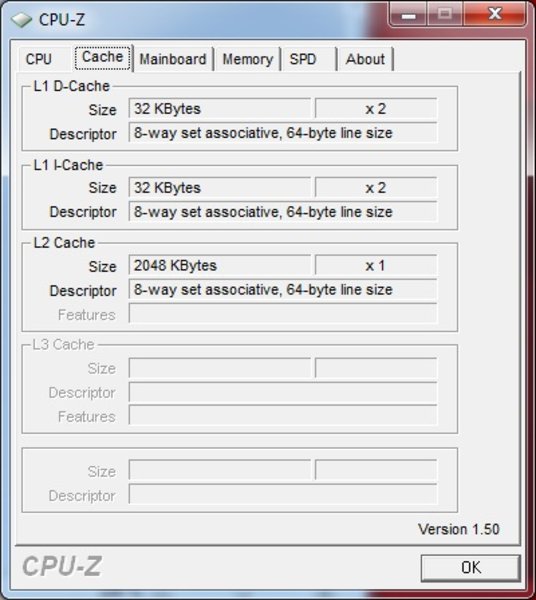Screen dimensions: 536x600
Task: Click the L1 D-Cache descriptor field
Action: pos(283,133)
